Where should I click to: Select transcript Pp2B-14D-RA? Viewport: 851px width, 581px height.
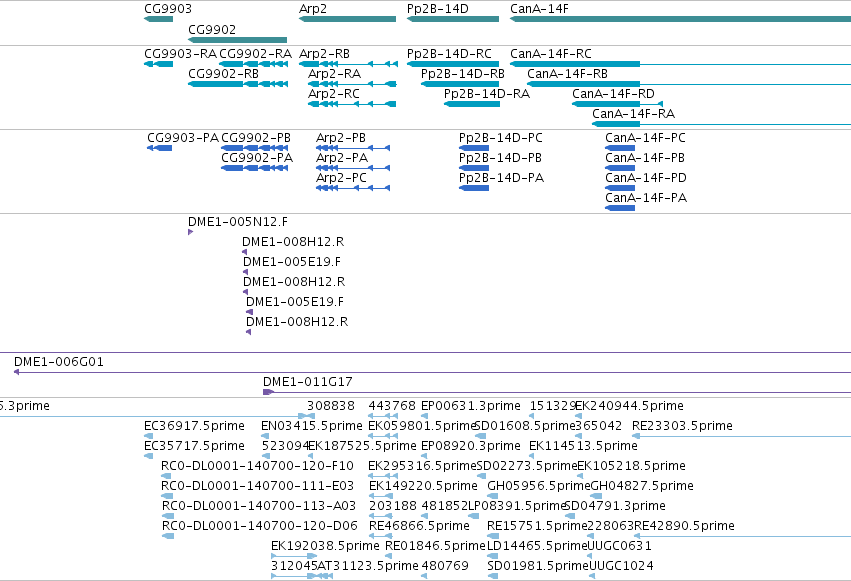click(472, 104)
